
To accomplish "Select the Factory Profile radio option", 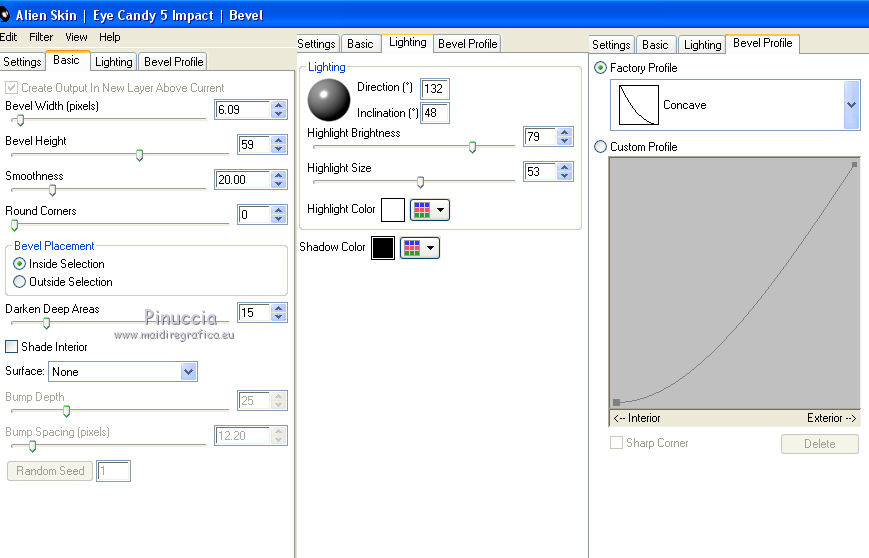I will coord(600,68).
